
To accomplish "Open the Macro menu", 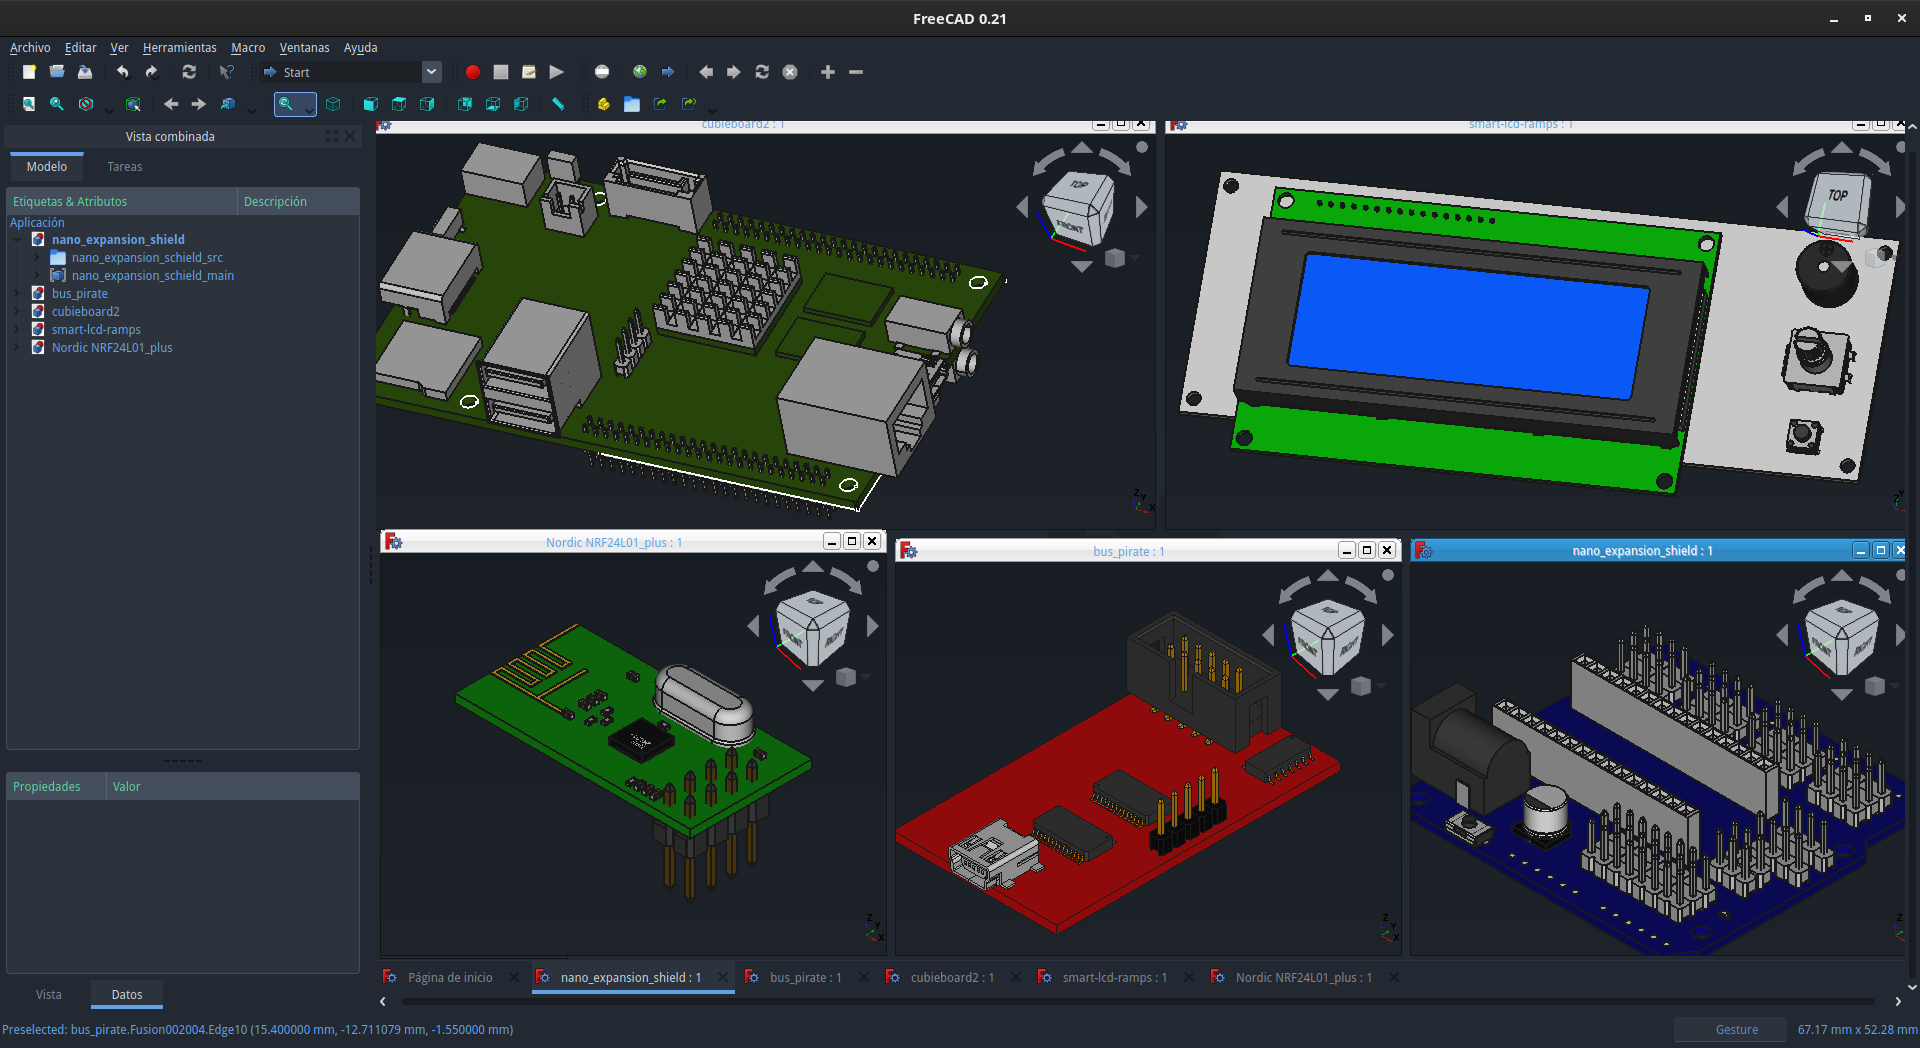I will [248, 47].
